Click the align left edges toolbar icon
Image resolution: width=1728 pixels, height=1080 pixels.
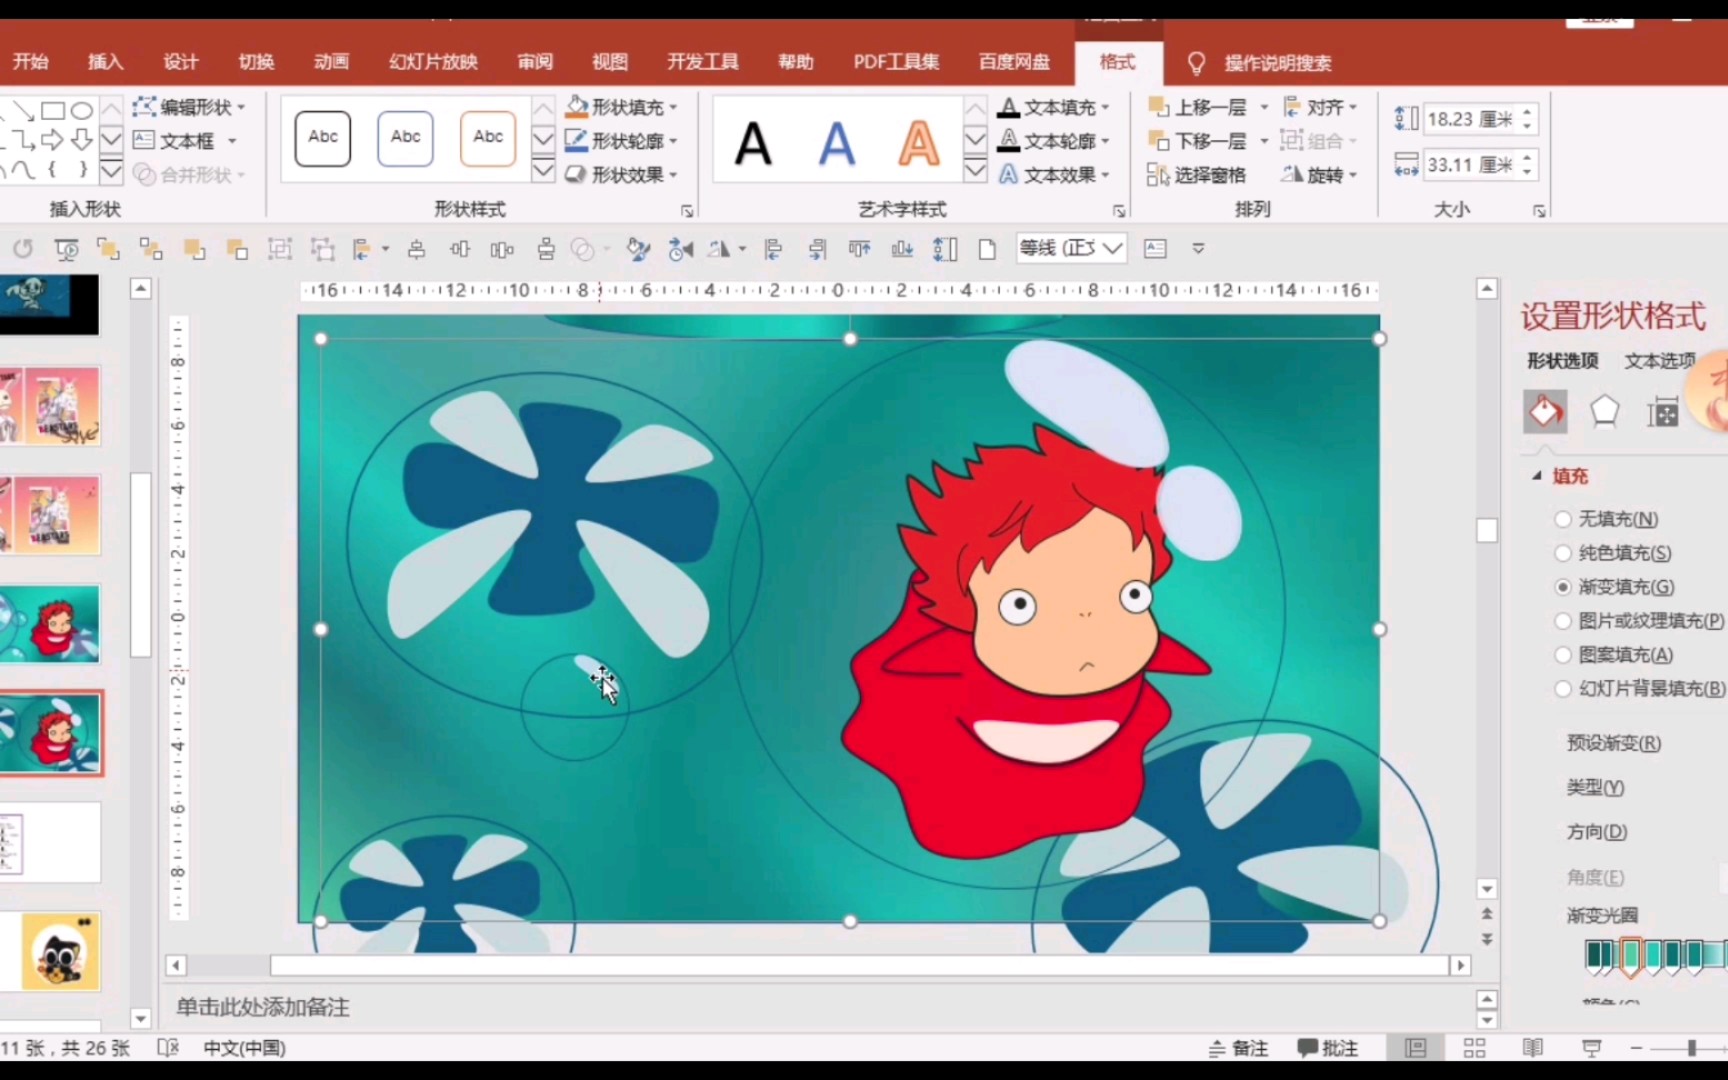[x=773, y=249]
